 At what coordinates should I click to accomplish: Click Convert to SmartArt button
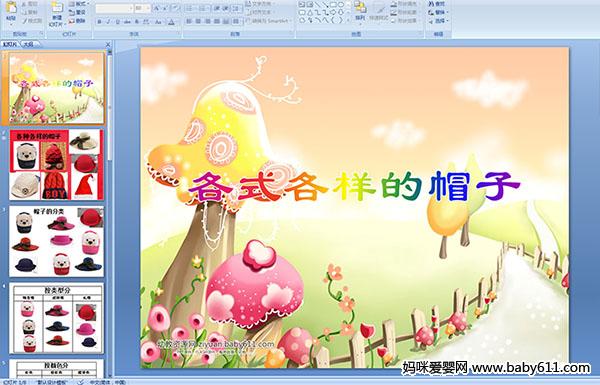[269, 21]
